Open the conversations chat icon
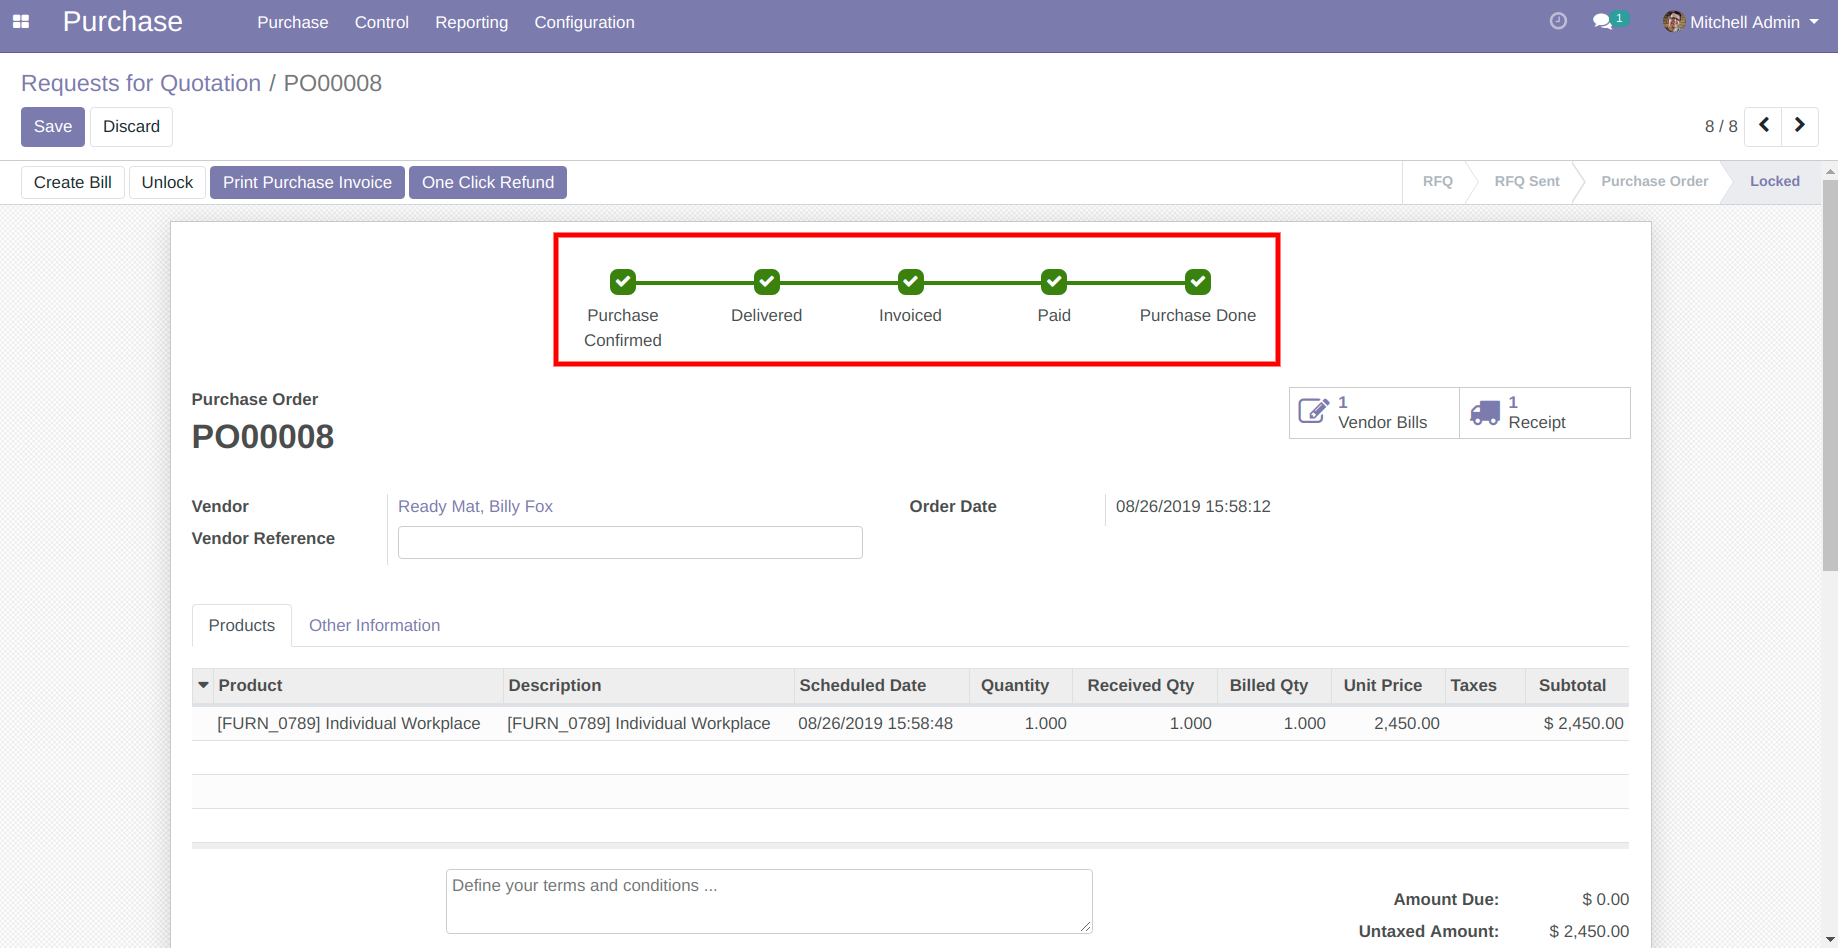The width and height of the screenshot is (1838, 948). 1603,22
